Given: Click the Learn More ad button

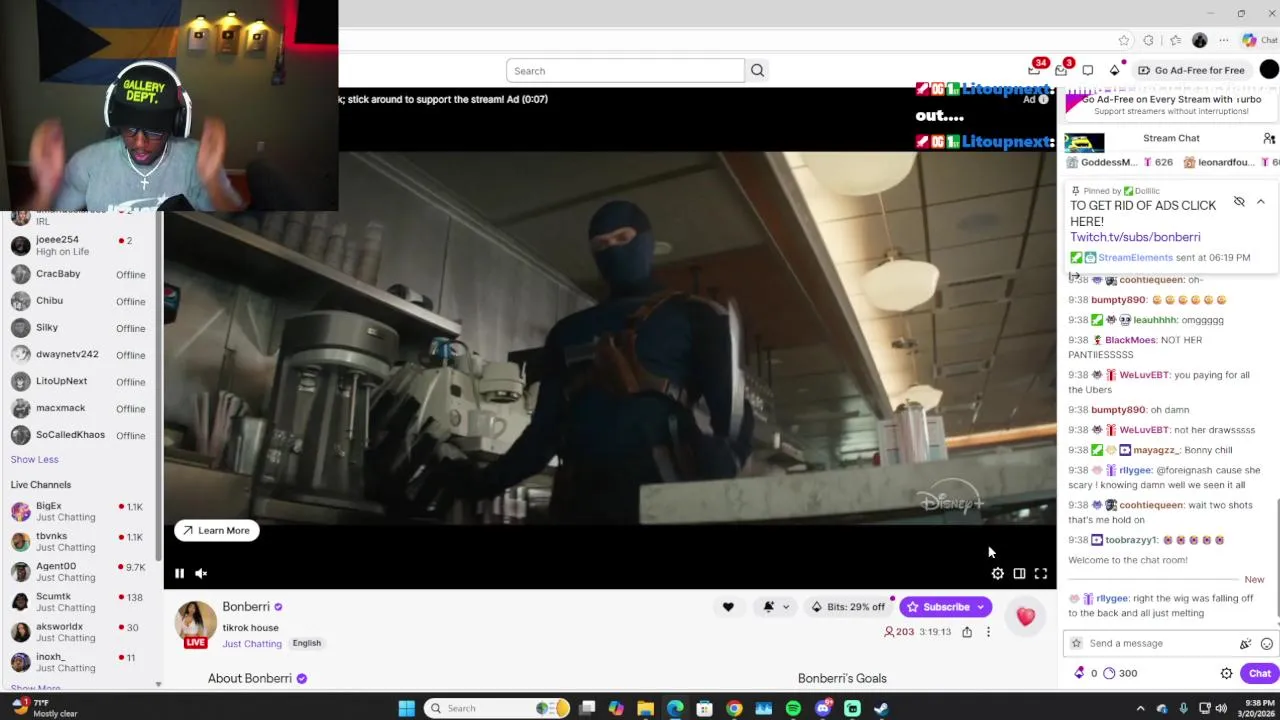Looking at the screenshot, I should [x=217, y=531].
